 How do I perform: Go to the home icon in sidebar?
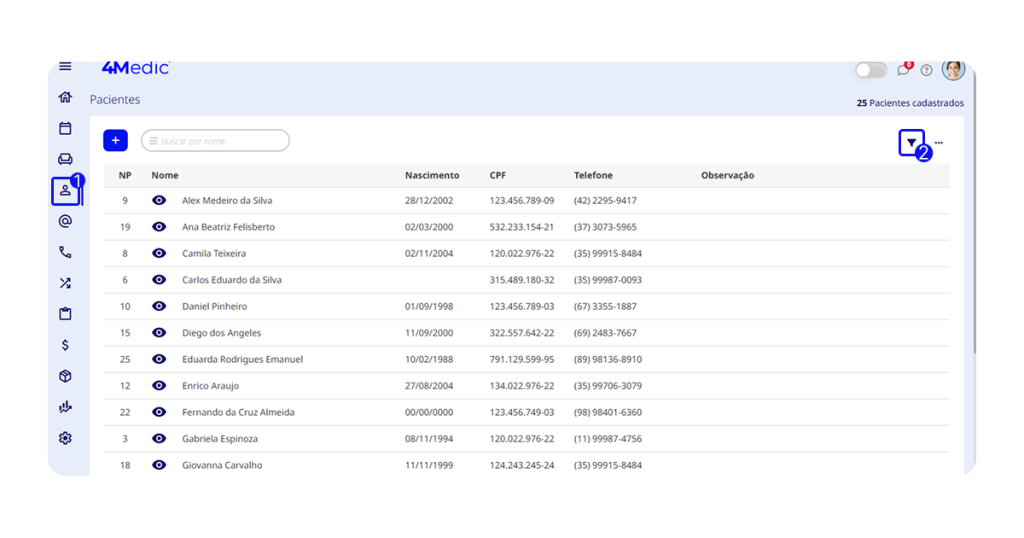pyautogui.click(x=65, y=97)
